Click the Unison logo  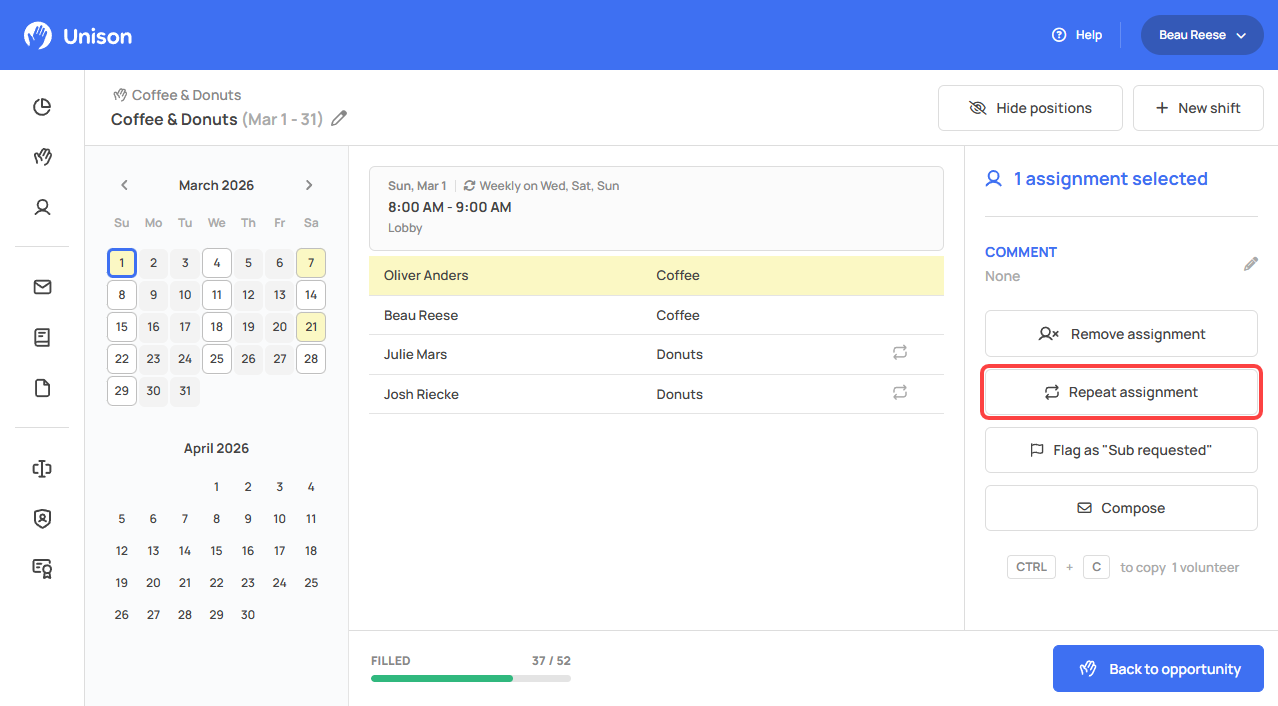click(x=78, y=36)
